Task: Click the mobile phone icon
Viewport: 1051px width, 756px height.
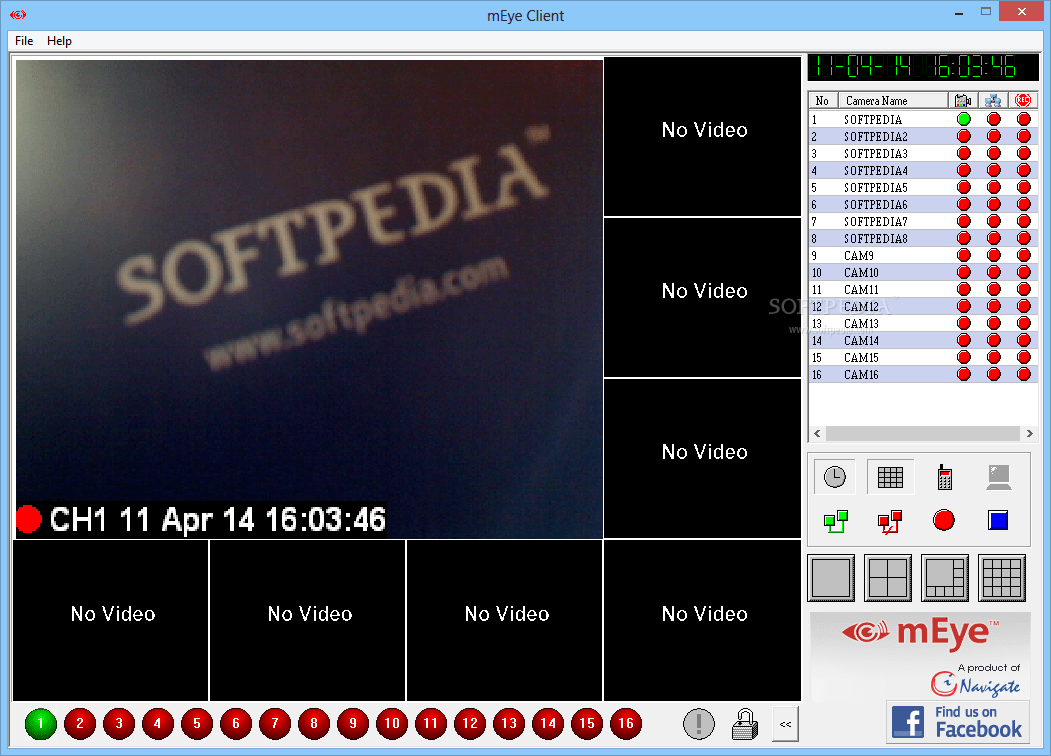Action: 944,477
